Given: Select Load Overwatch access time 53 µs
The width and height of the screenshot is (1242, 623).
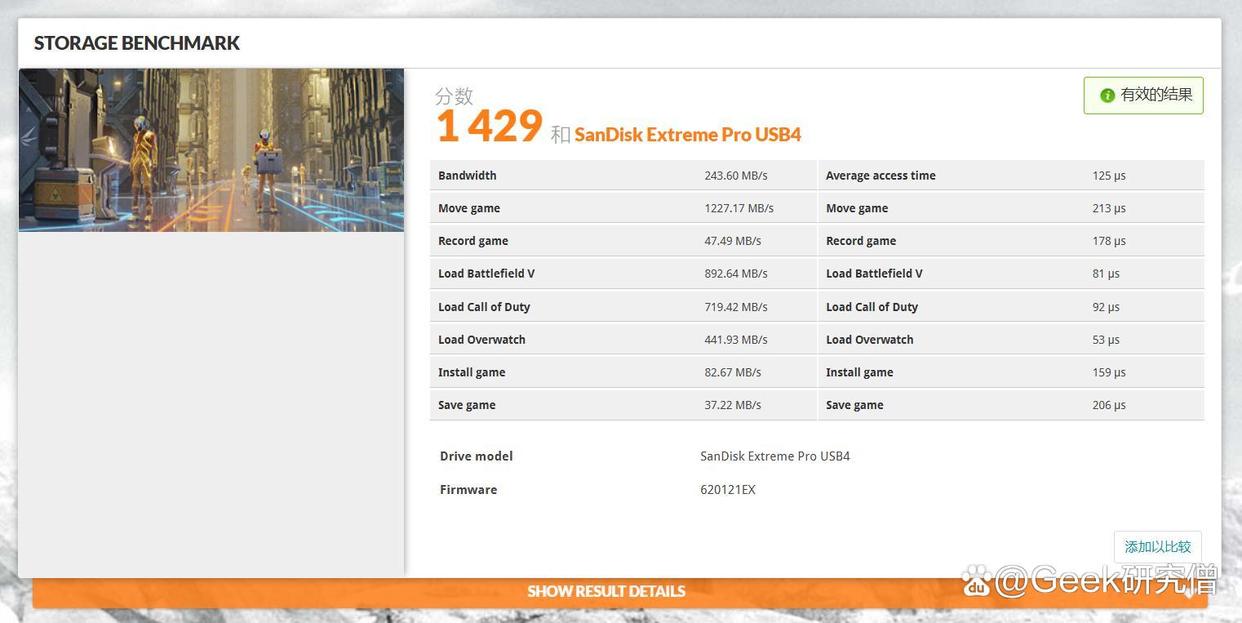Looking at the screenshot, I should (1106, 340).
